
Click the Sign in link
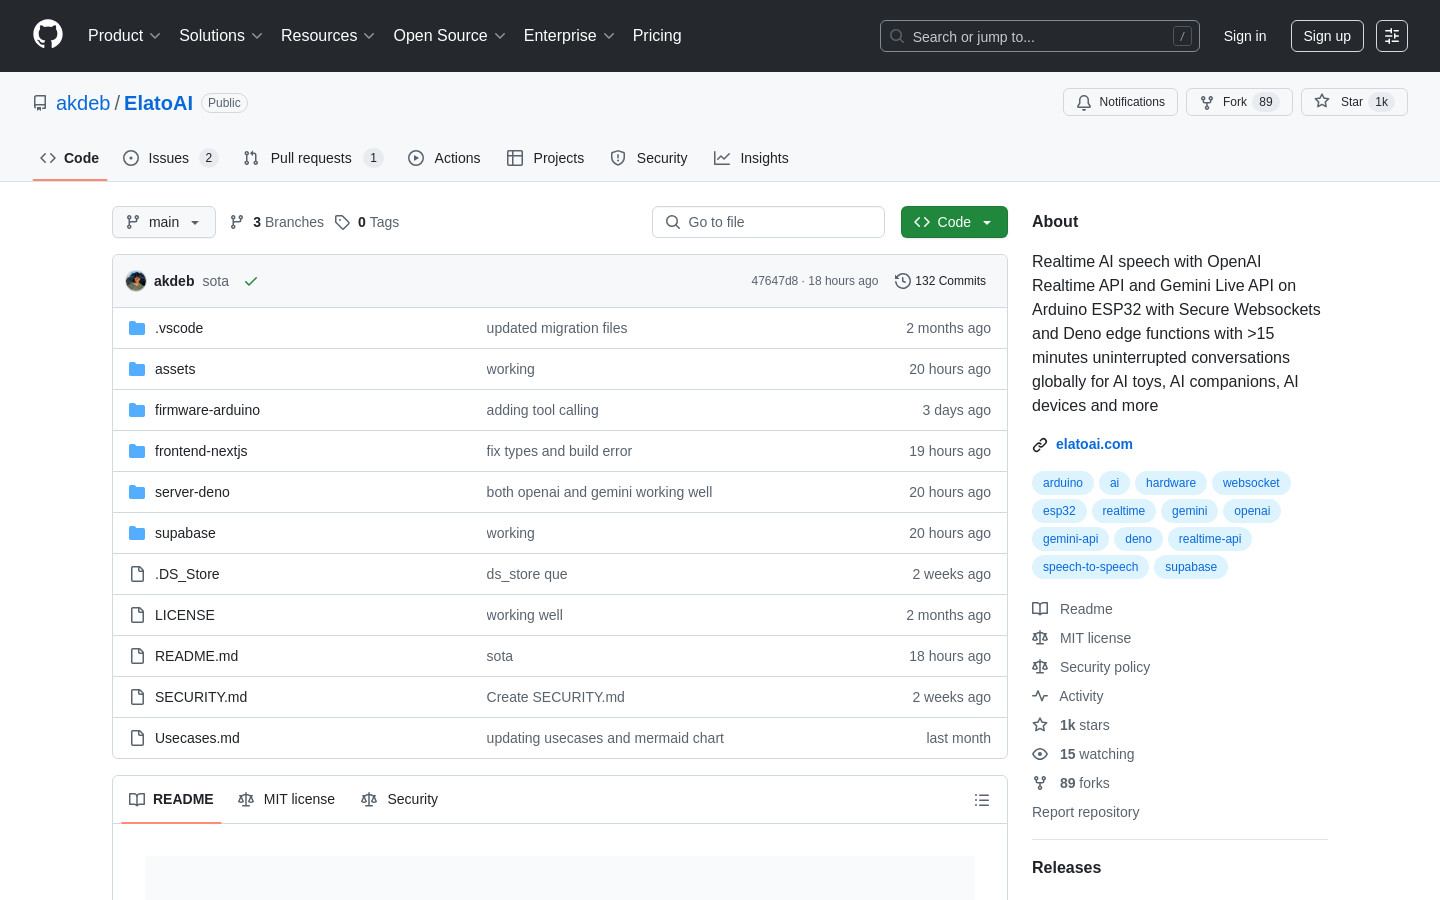tap(1245, 36)
